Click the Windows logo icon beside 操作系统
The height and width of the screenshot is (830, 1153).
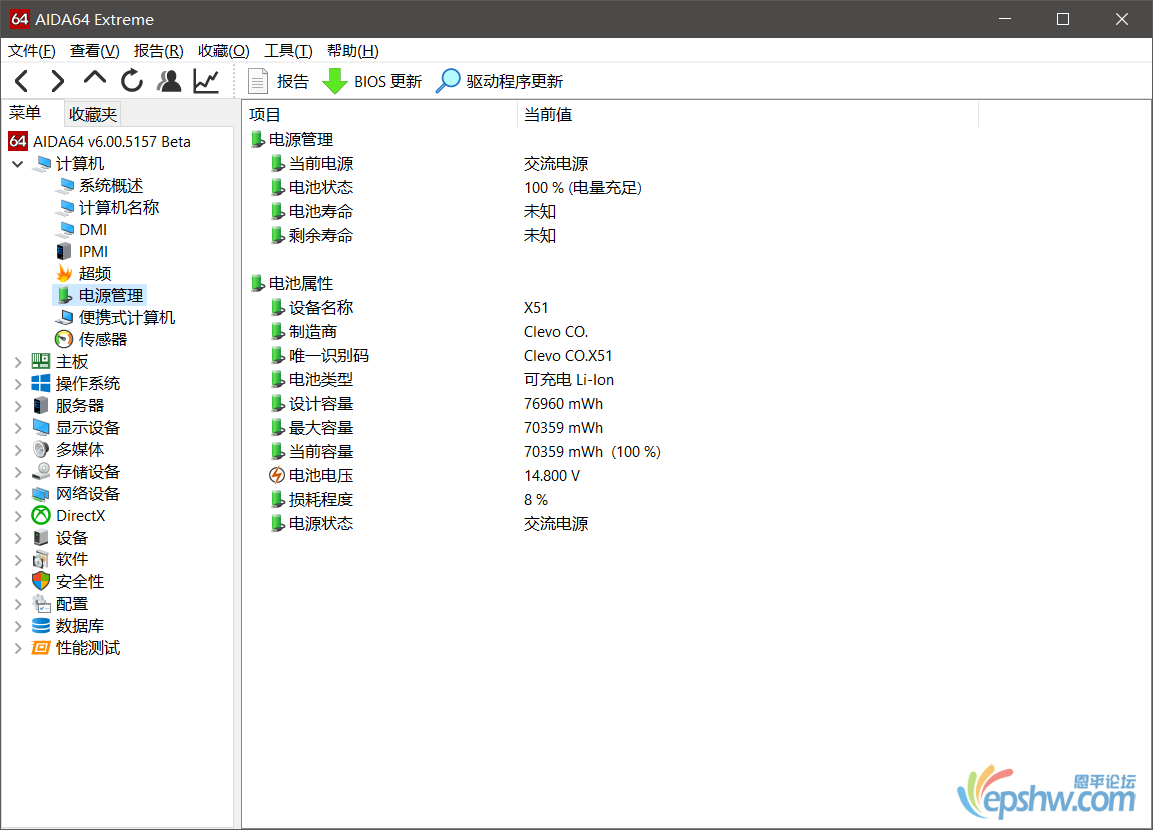41,383
